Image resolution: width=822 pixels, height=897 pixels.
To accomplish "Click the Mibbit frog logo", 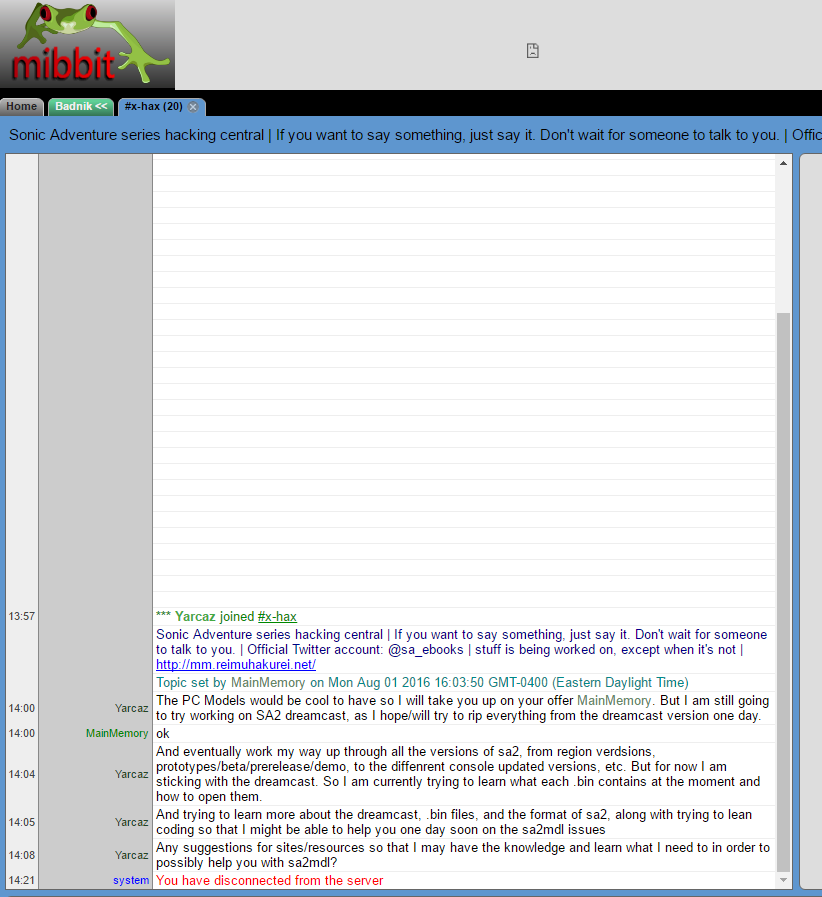I will pos(87,44).
